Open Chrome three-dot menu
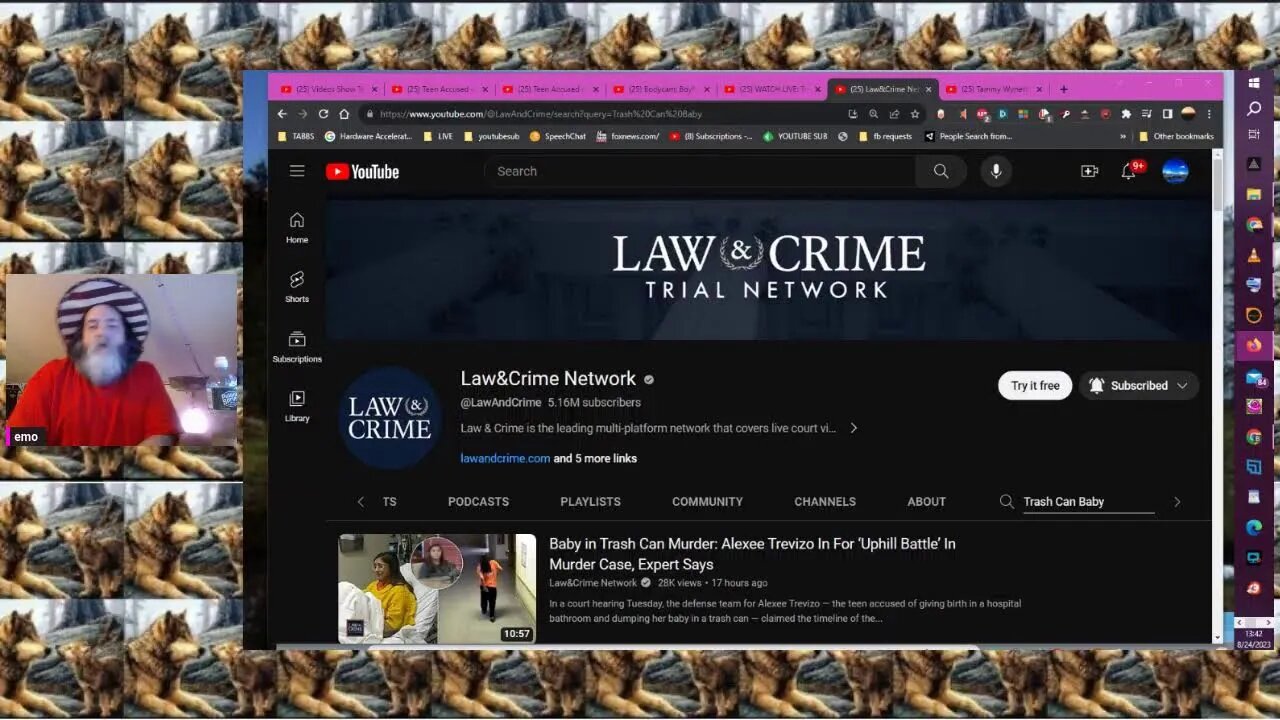The width and height of the screenshot is (1280, 720). coord(1208,114)
